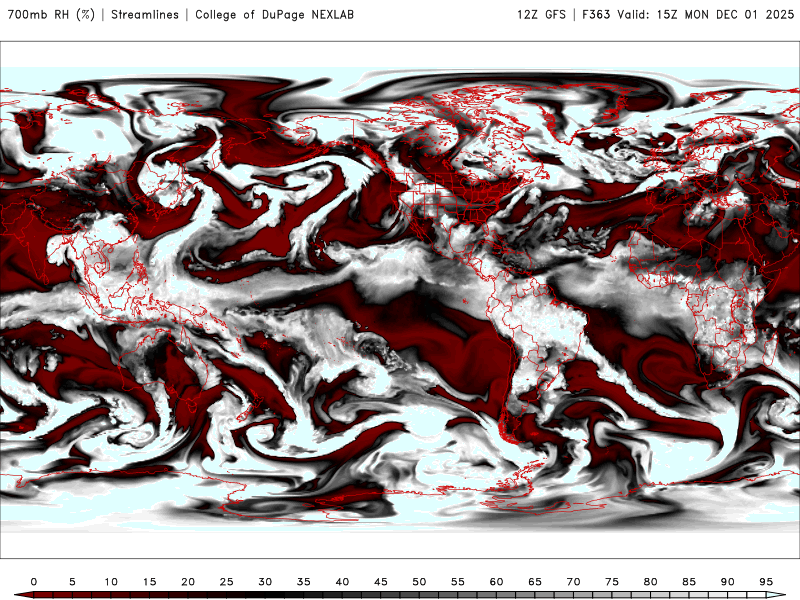Click the "12Z GFS" model run label

541,14
